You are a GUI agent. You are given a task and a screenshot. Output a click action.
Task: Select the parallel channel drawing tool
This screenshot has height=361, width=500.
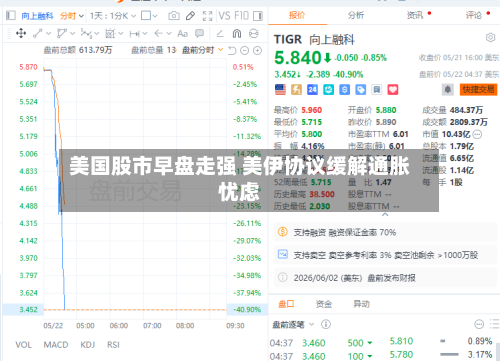(62, 33)
